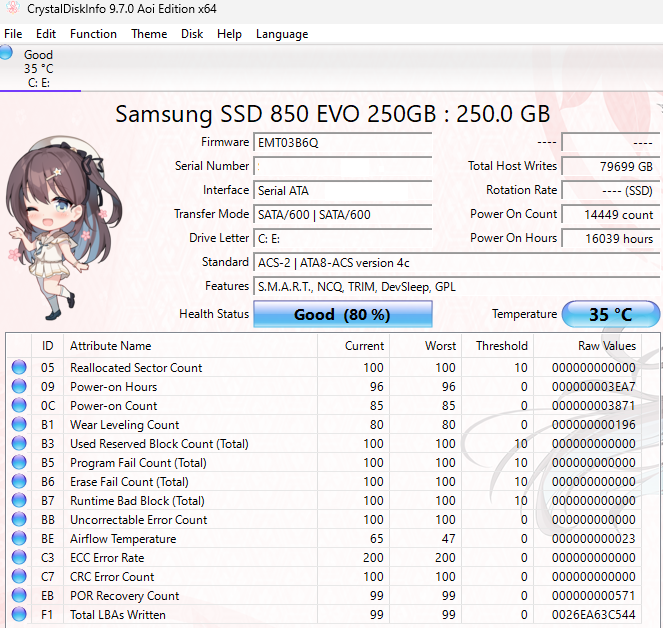The width and height of the screenshot is (663, 633).
Task: Click the disk health orb above the drive tab
Action: pos(8,54)
